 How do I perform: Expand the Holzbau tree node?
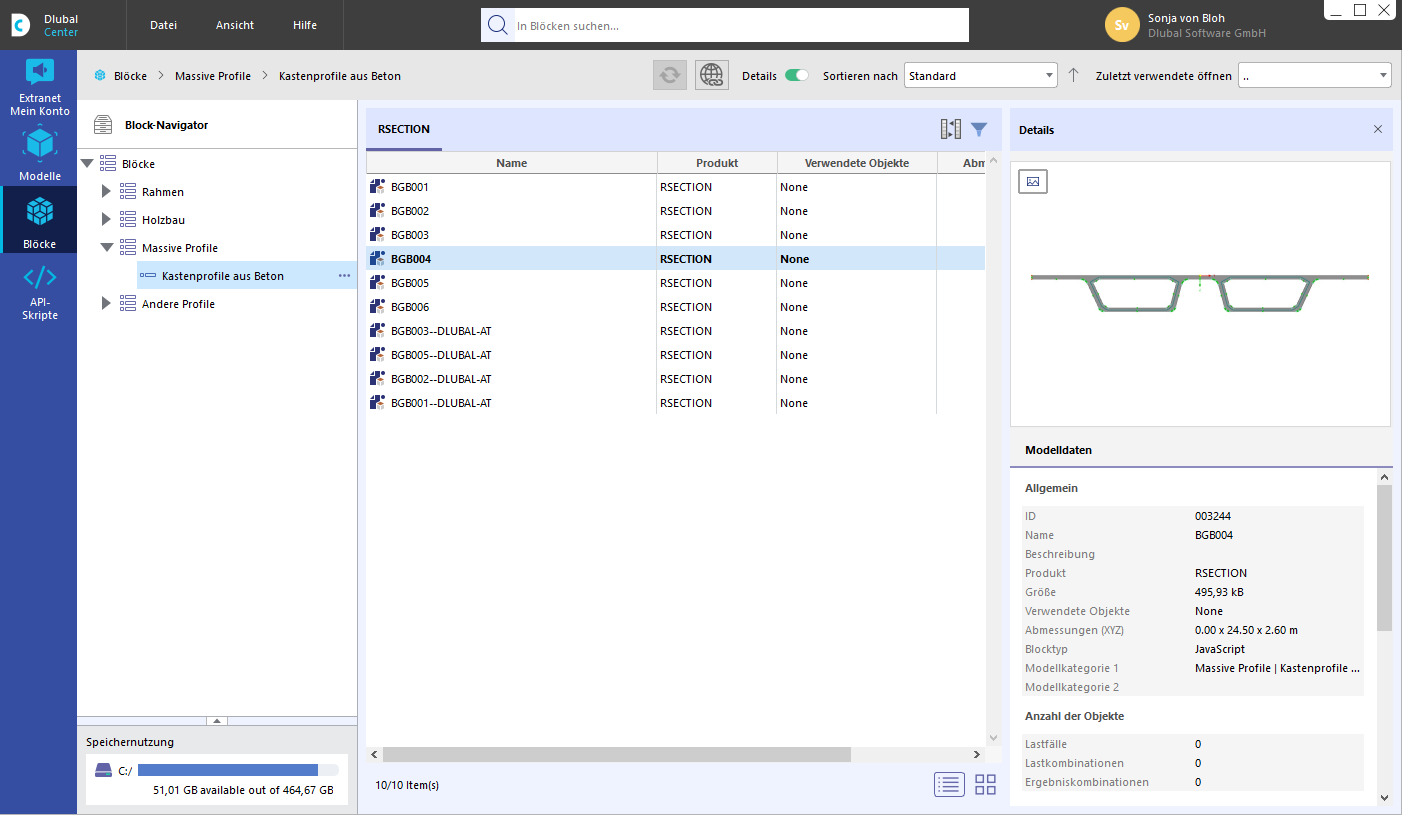(106, 219)
